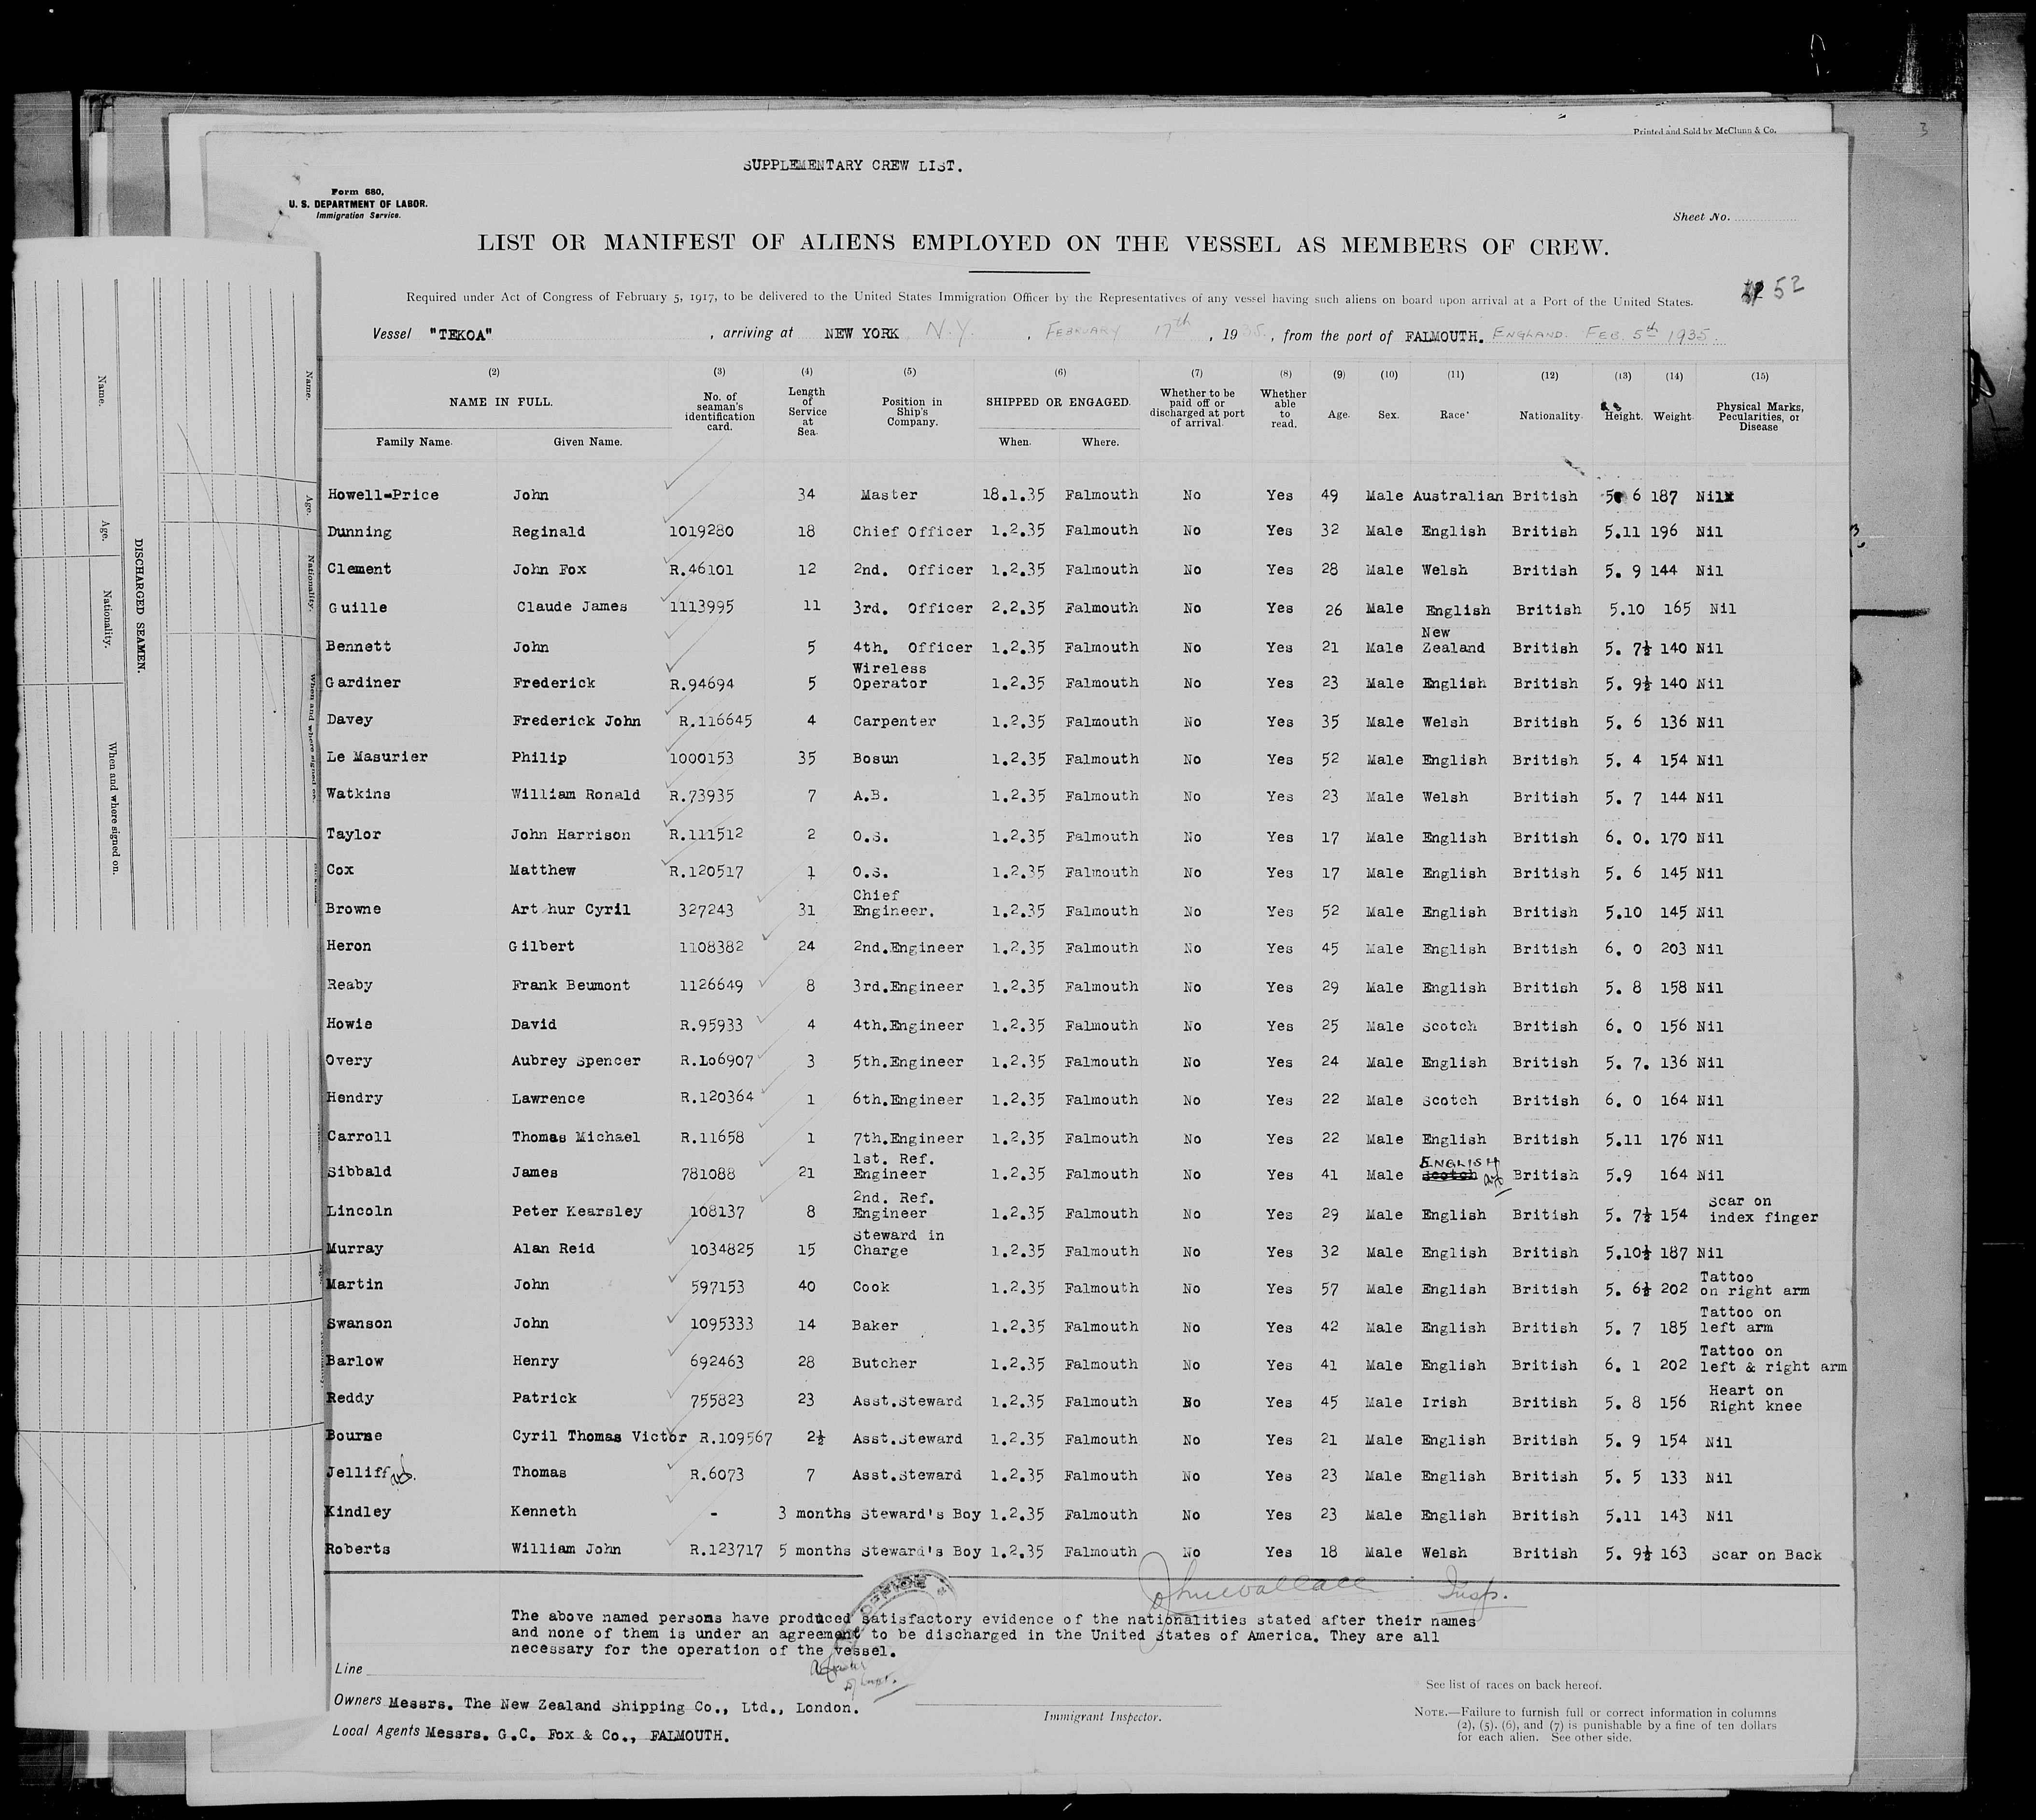This screenshot has width=2036, height=1820.
Task: Select the note "Scar on index finger"
Action: tap(1763, 1210)
